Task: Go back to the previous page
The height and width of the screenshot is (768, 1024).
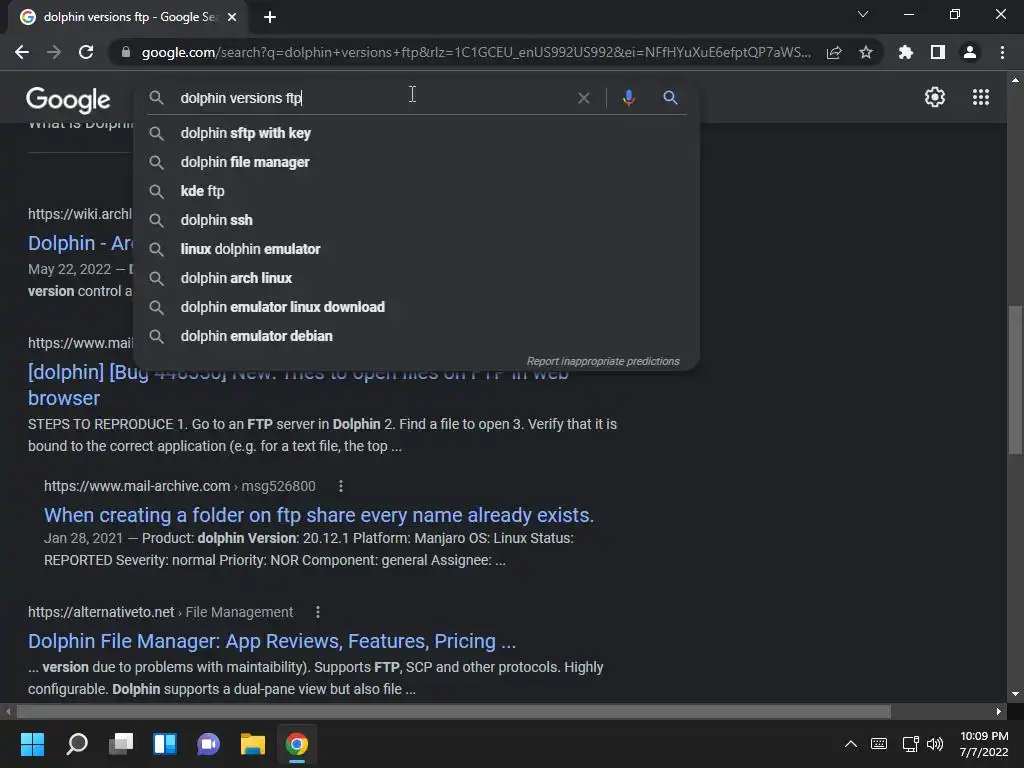Action: [22, 52]
